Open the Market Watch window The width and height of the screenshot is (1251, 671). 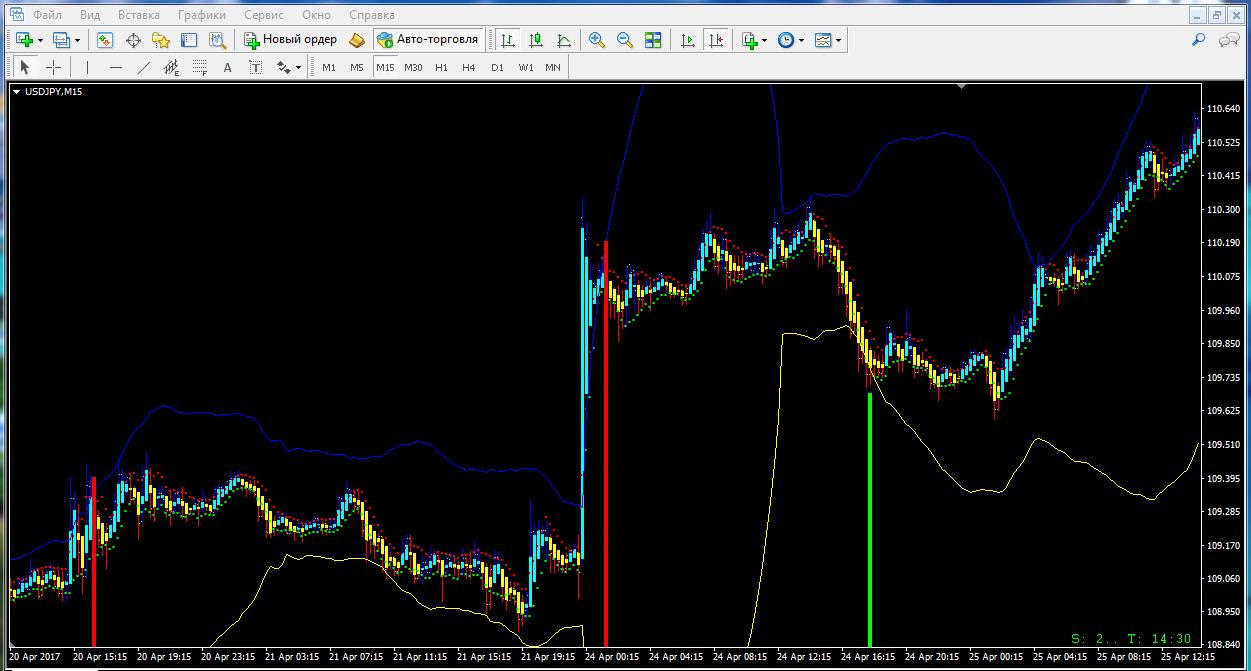(105, 40)
